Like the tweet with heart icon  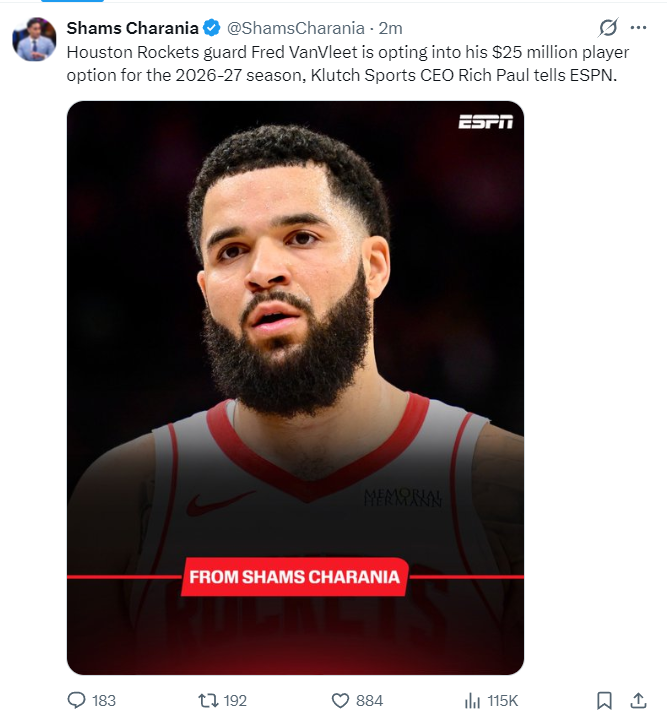pyautogui.click(x=341, y=700)
